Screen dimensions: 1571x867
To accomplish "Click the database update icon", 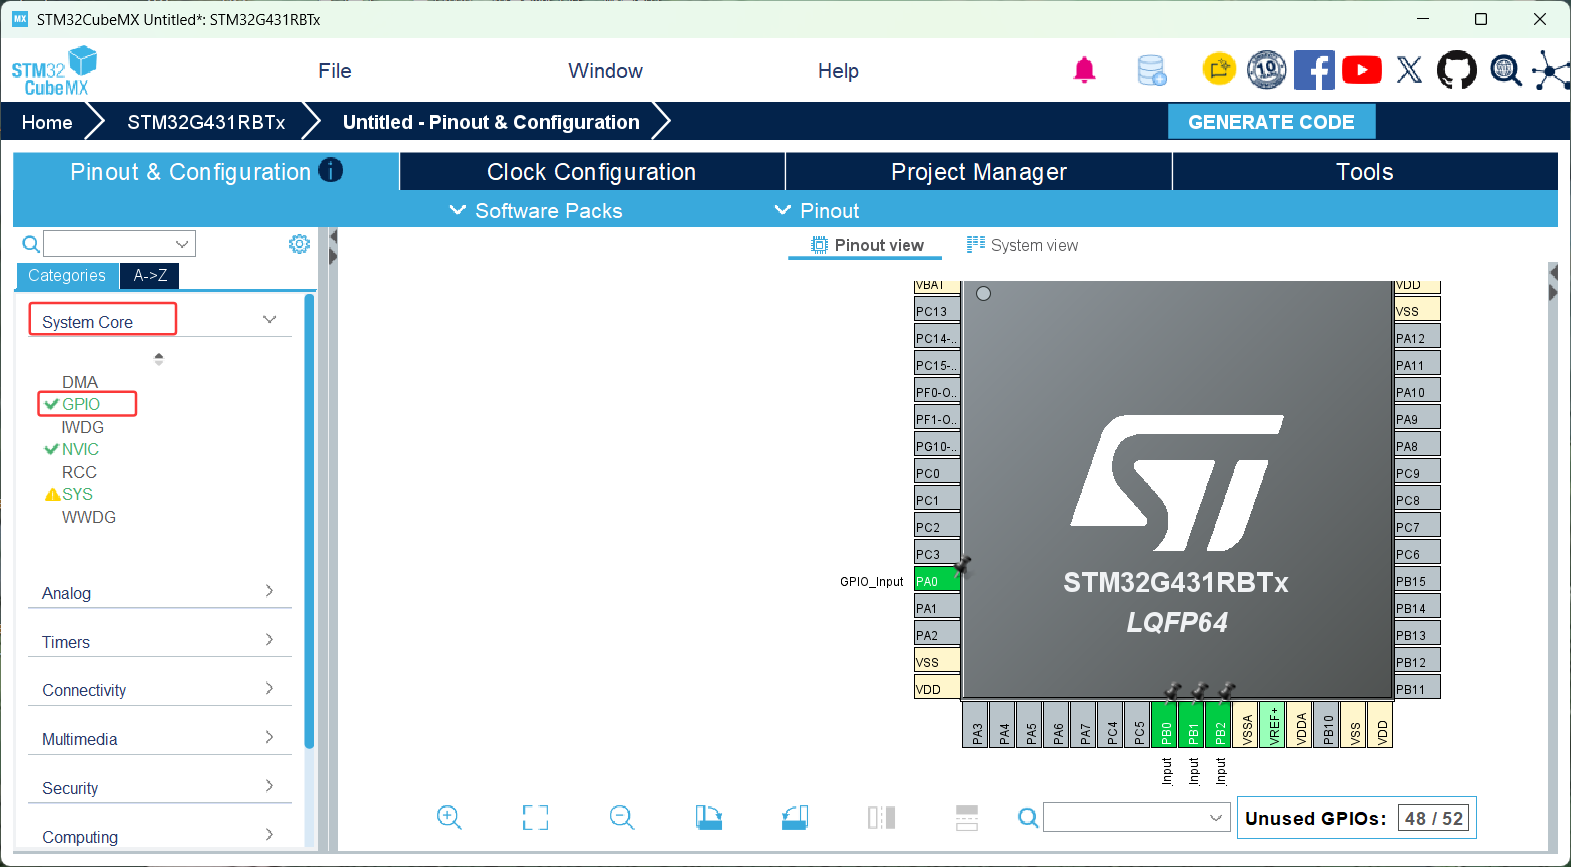I will tap(1152, 70).
